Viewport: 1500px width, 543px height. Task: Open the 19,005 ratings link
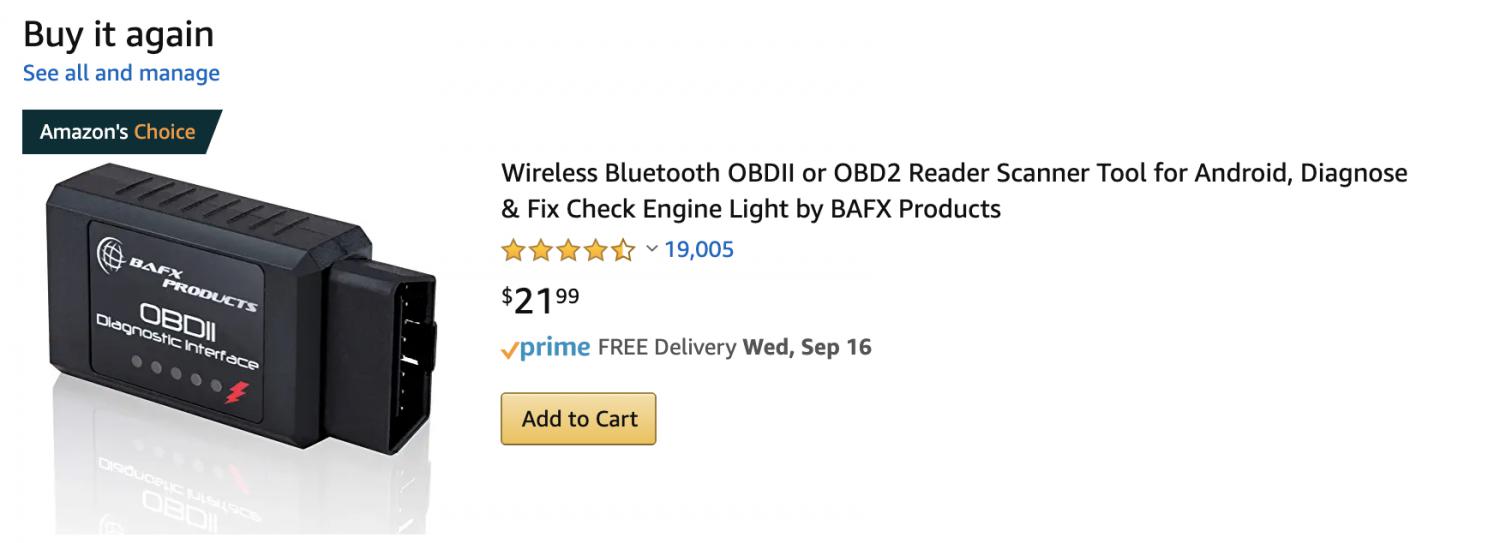pyautogui.click(x=699, y=249)
